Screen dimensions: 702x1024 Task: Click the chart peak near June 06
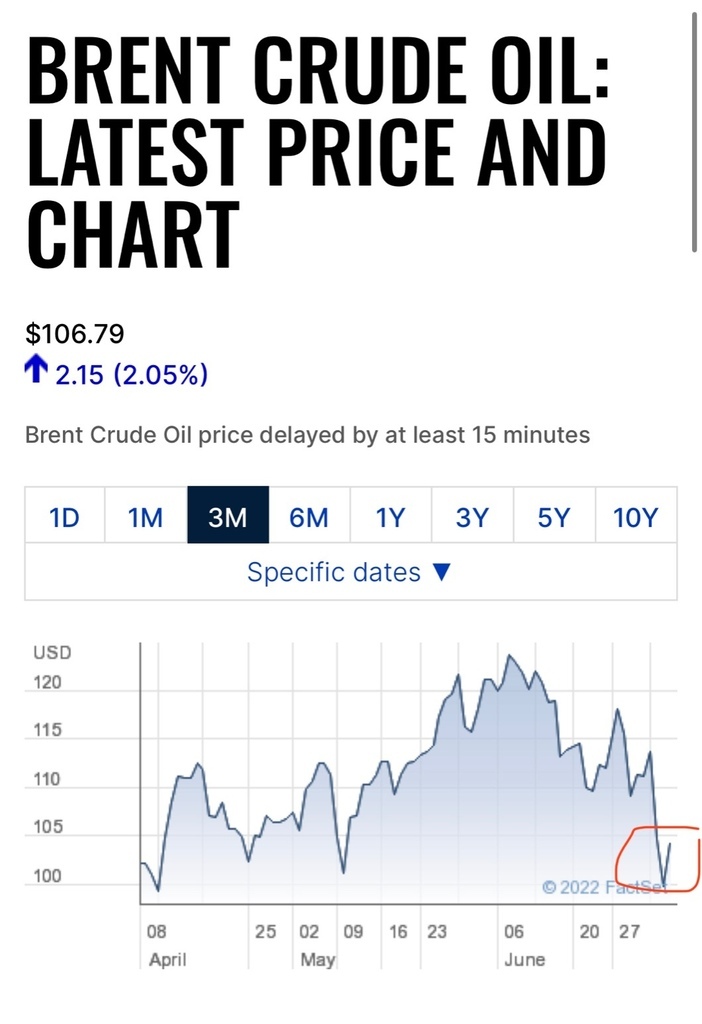(x=511, y=656)
